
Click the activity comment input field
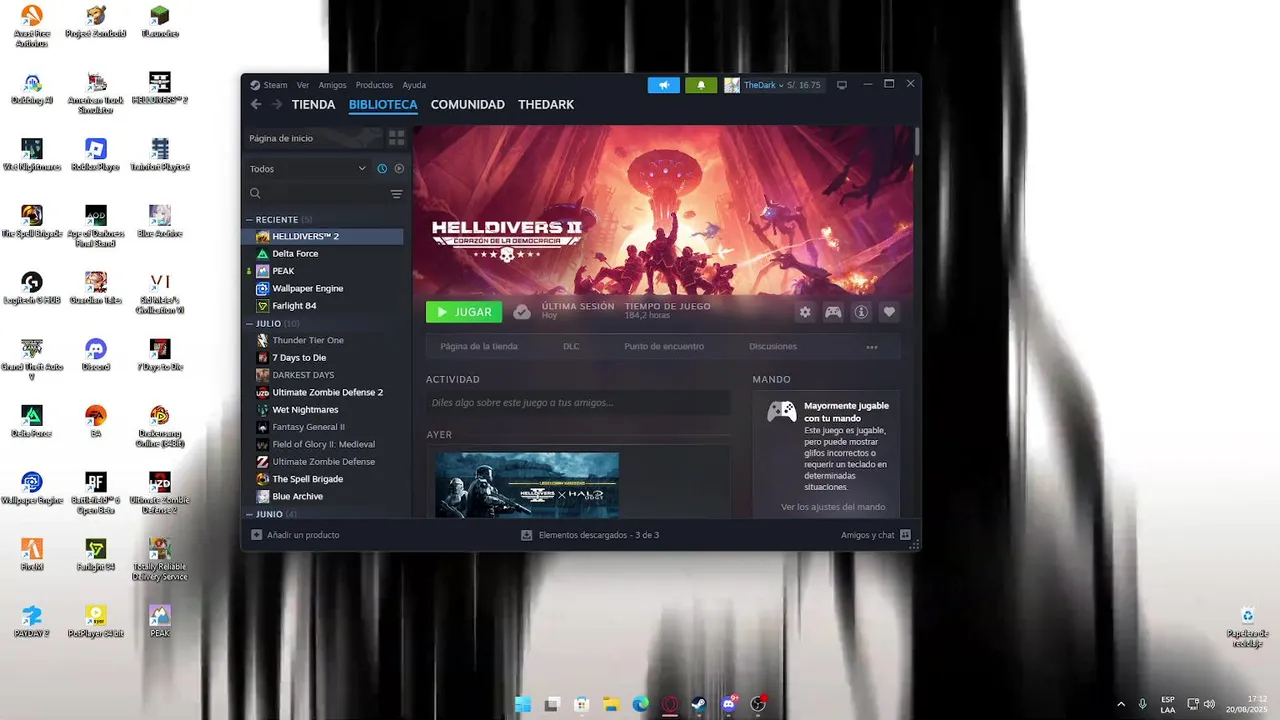[578, 403]
